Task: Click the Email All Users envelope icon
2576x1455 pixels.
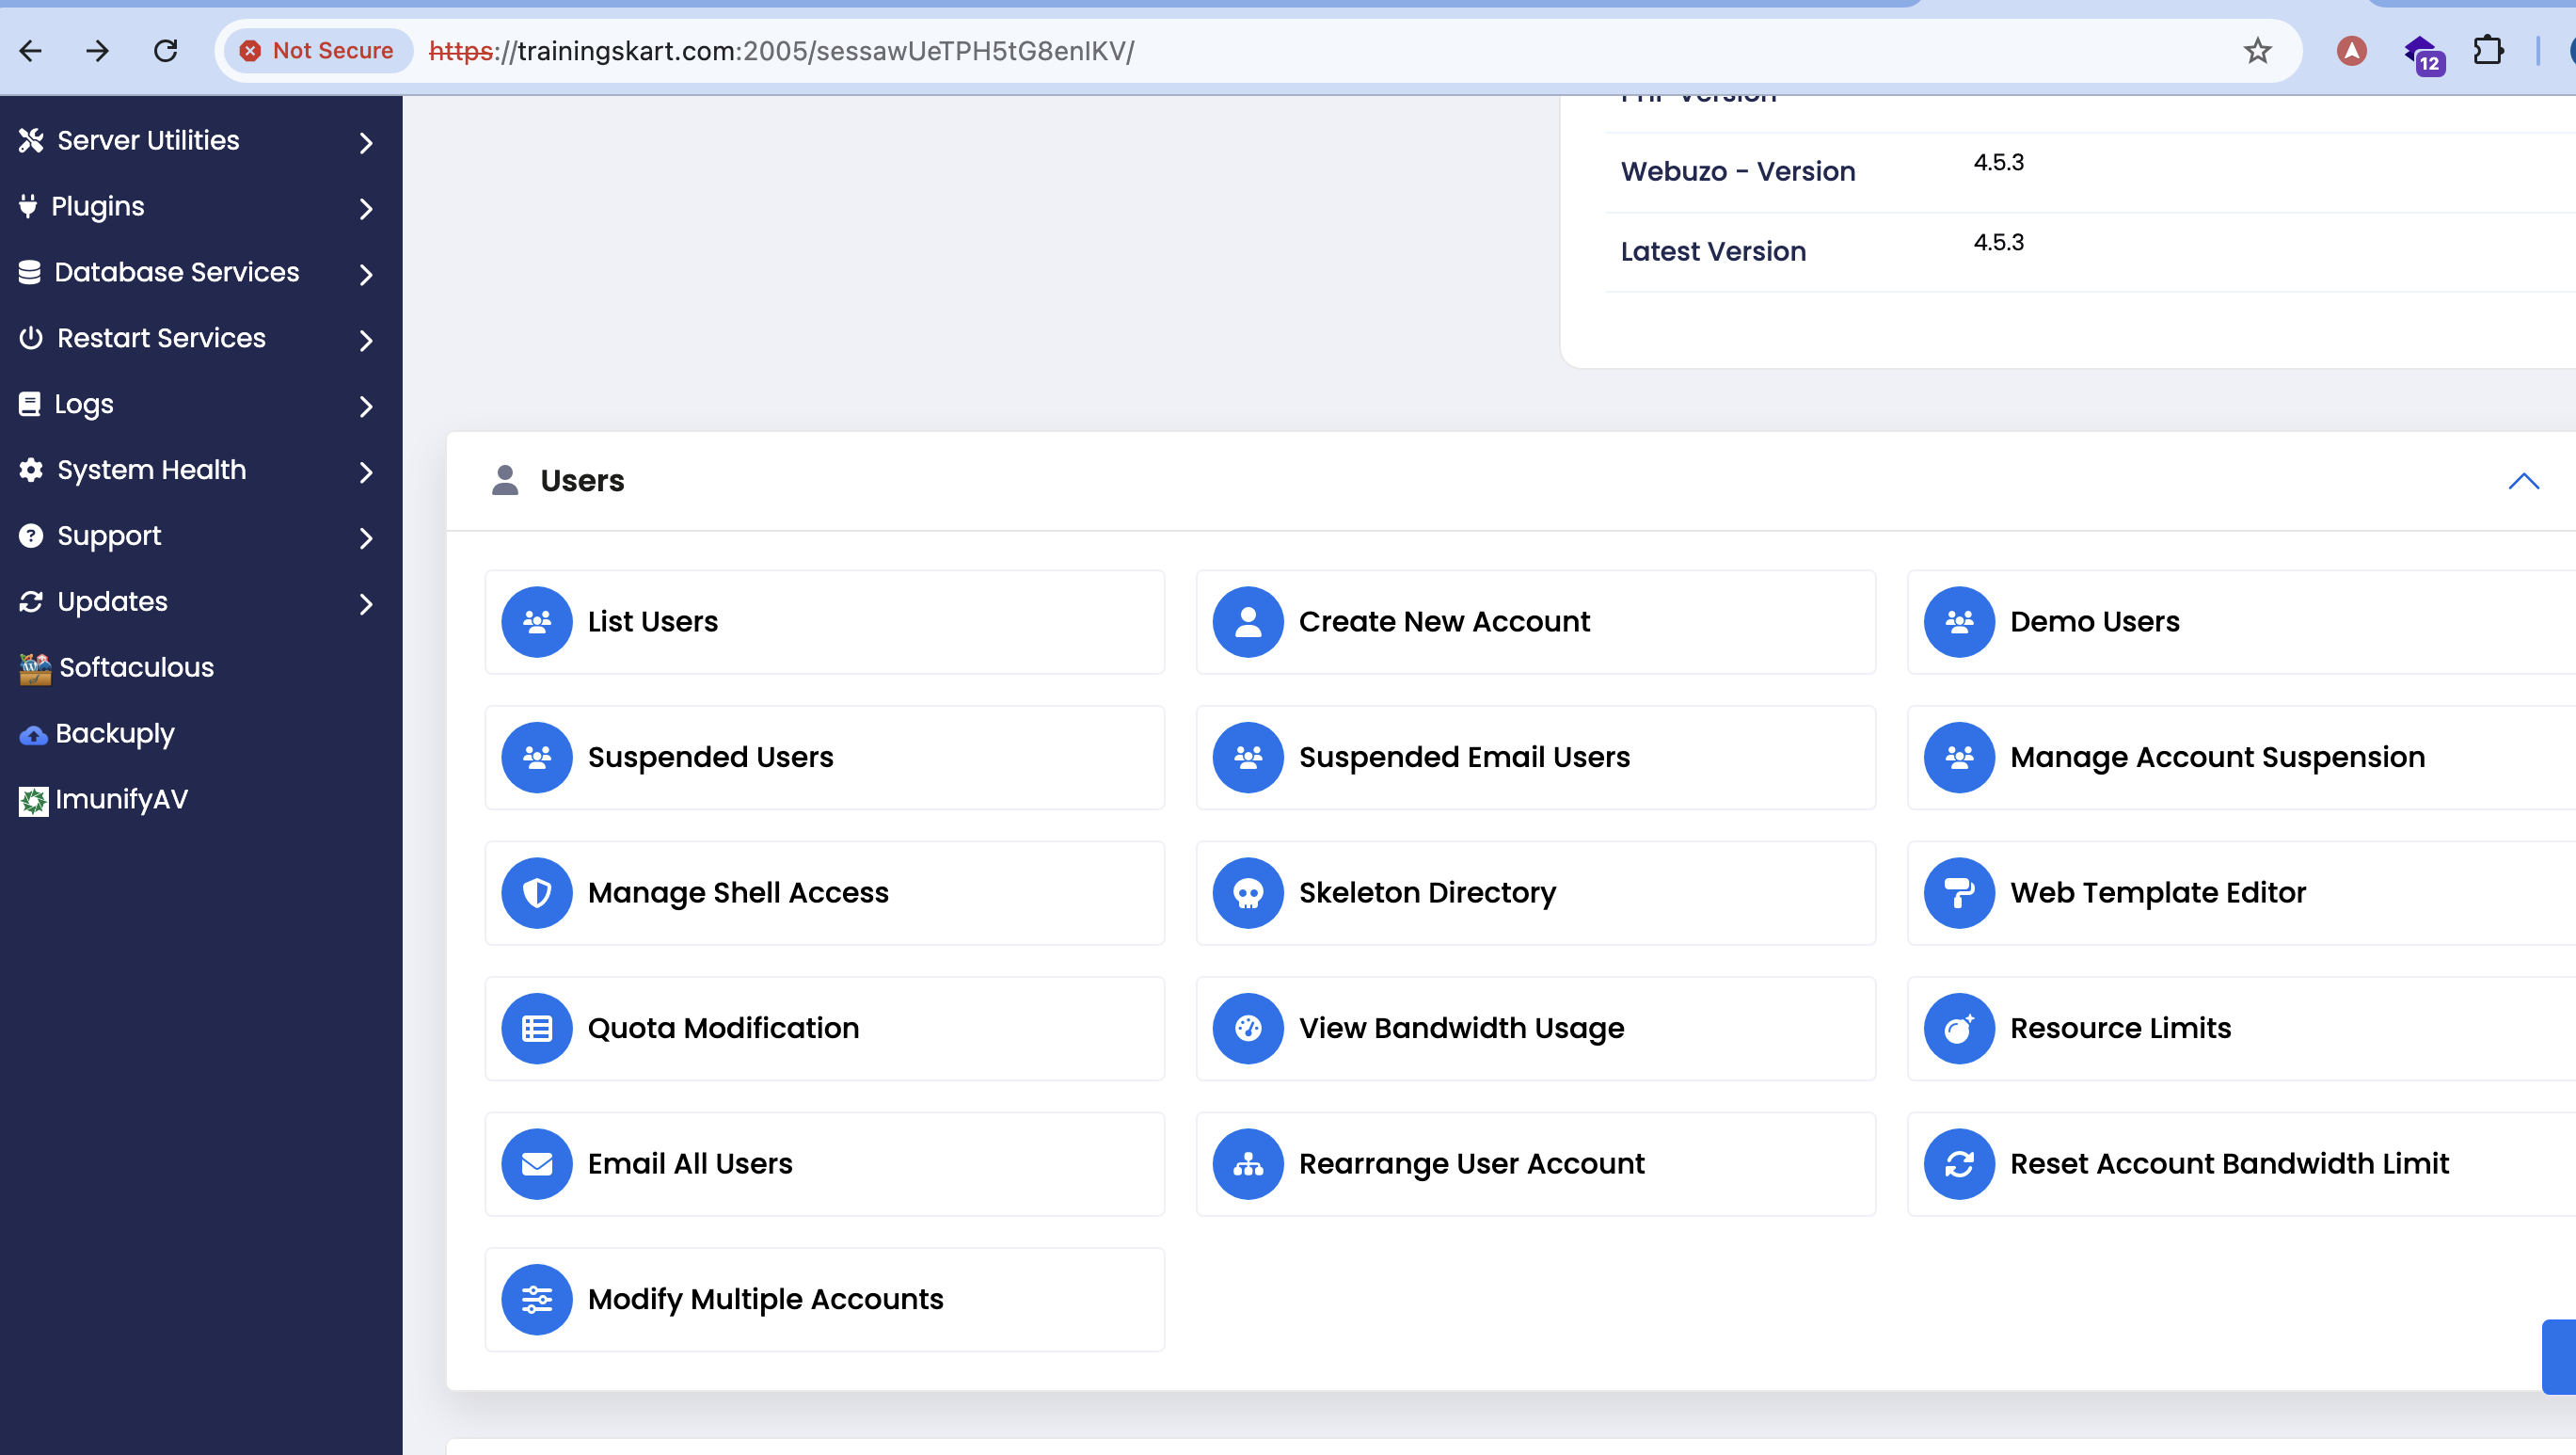Action: (x=537, y=1164)
